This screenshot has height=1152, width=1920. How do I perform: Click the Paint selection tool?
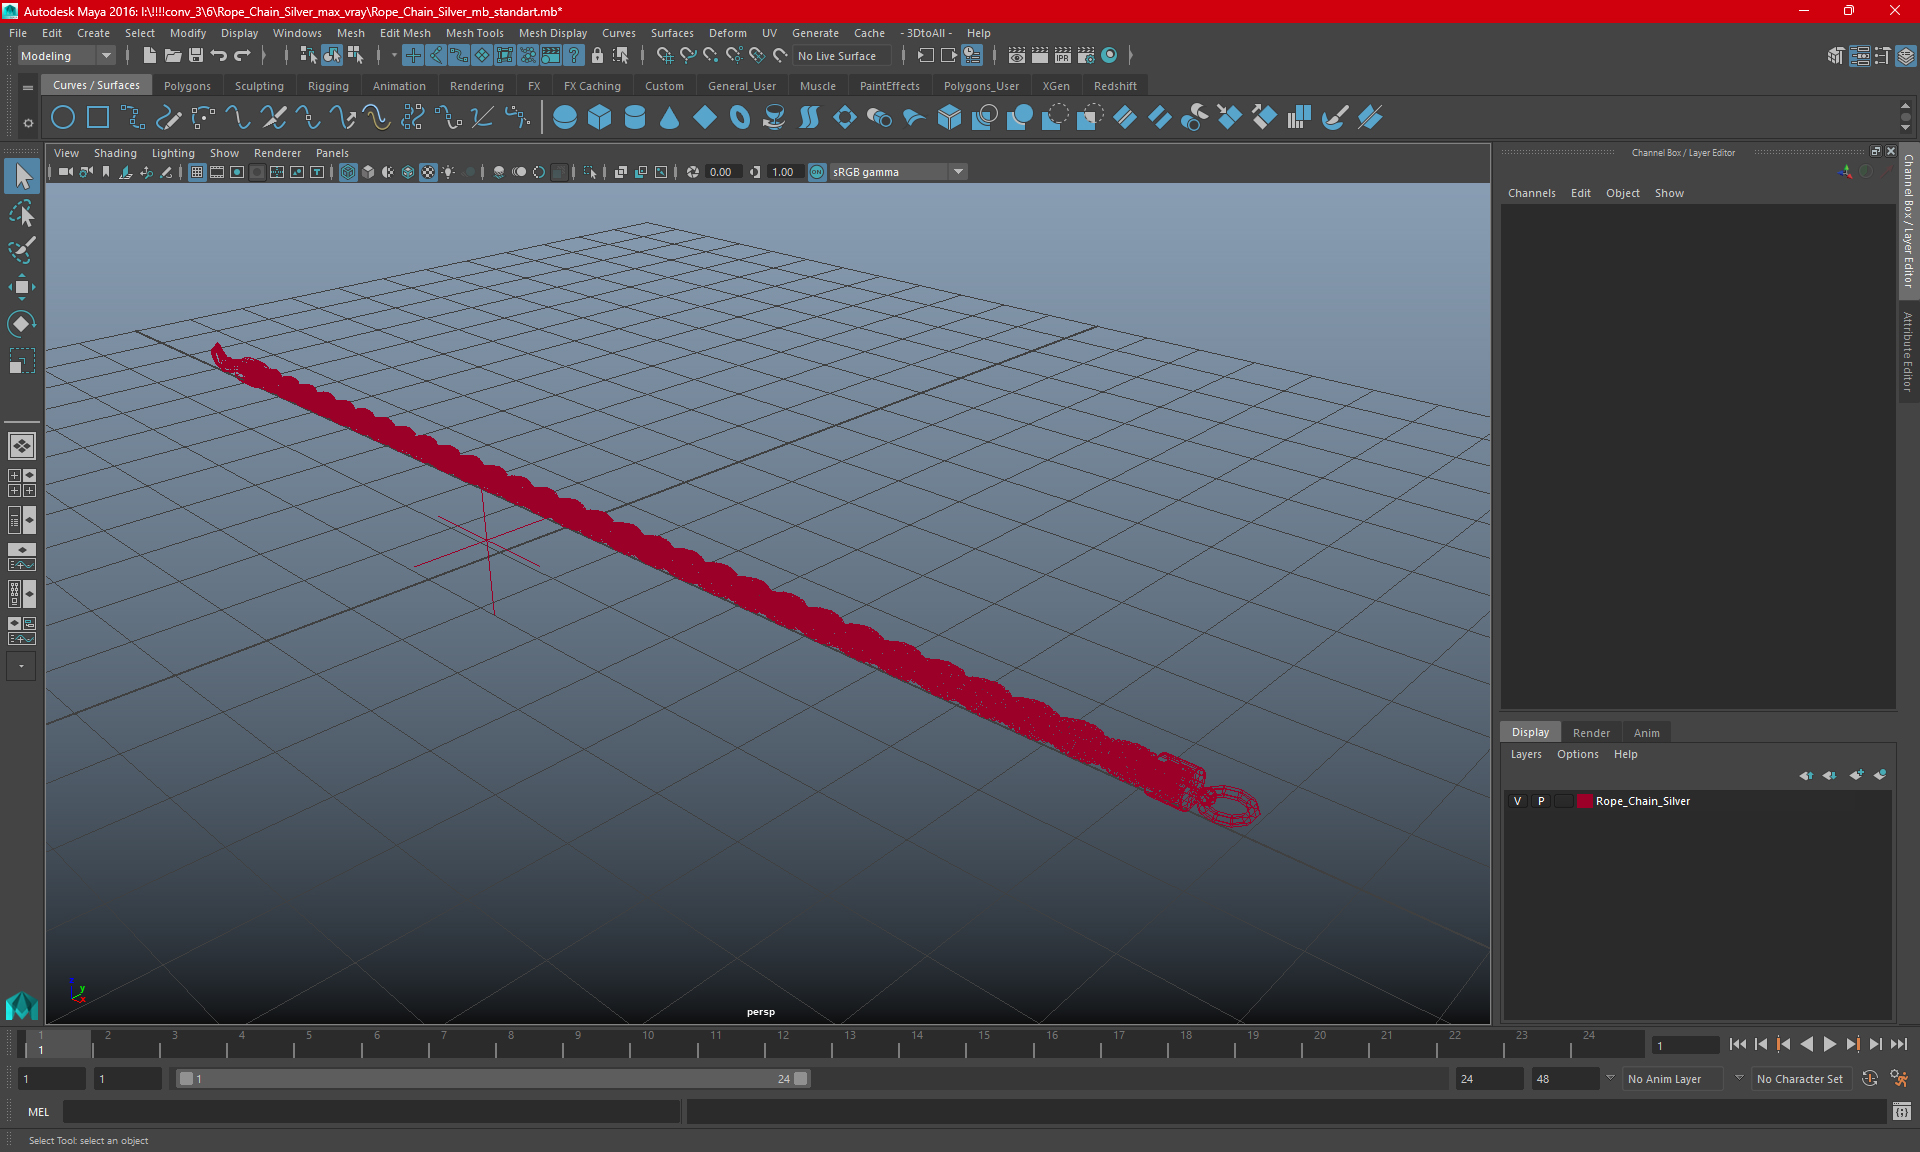[x=21, y=250]
